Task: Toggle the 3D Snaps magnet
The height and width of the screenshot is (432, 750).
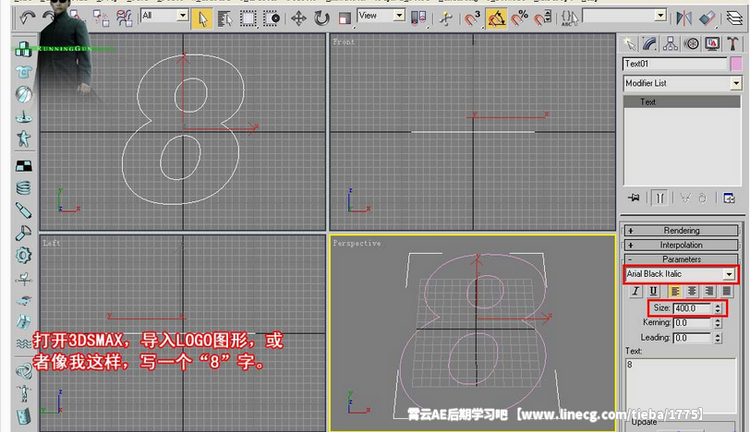Action: tap(473, 19)
